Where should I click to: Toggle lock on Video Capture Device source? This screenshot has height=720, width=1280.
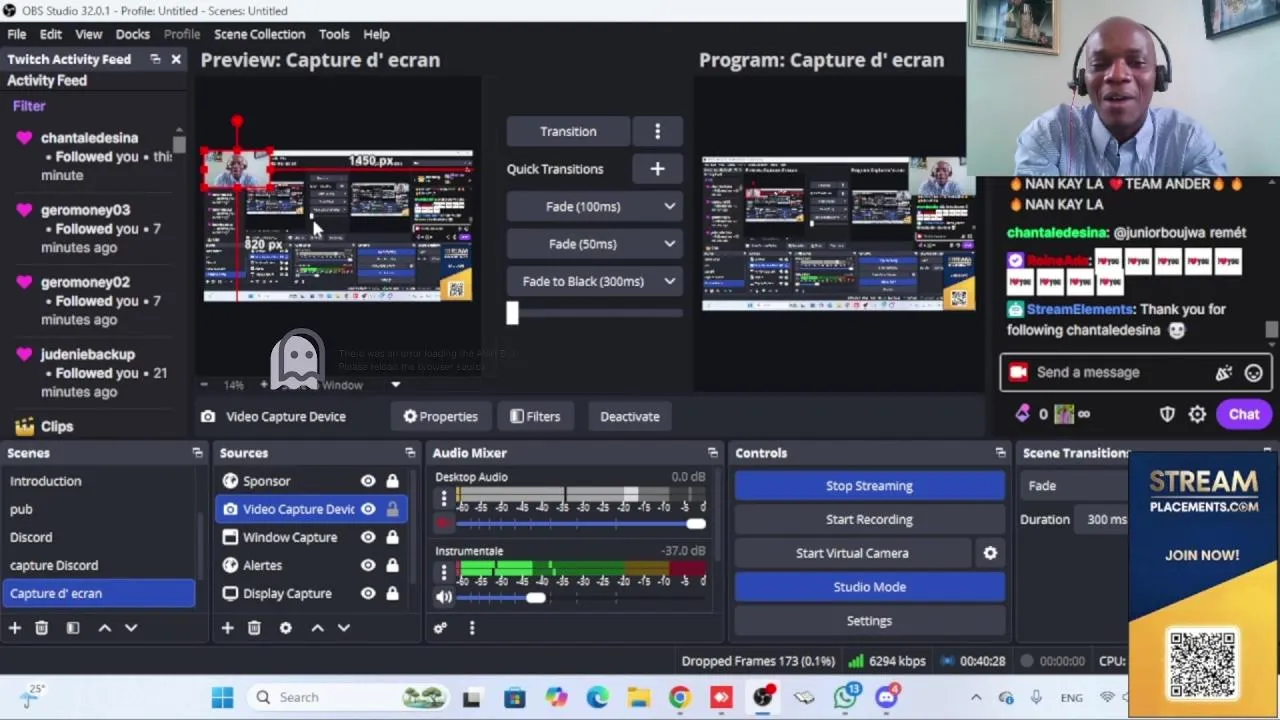coord(392,509)
